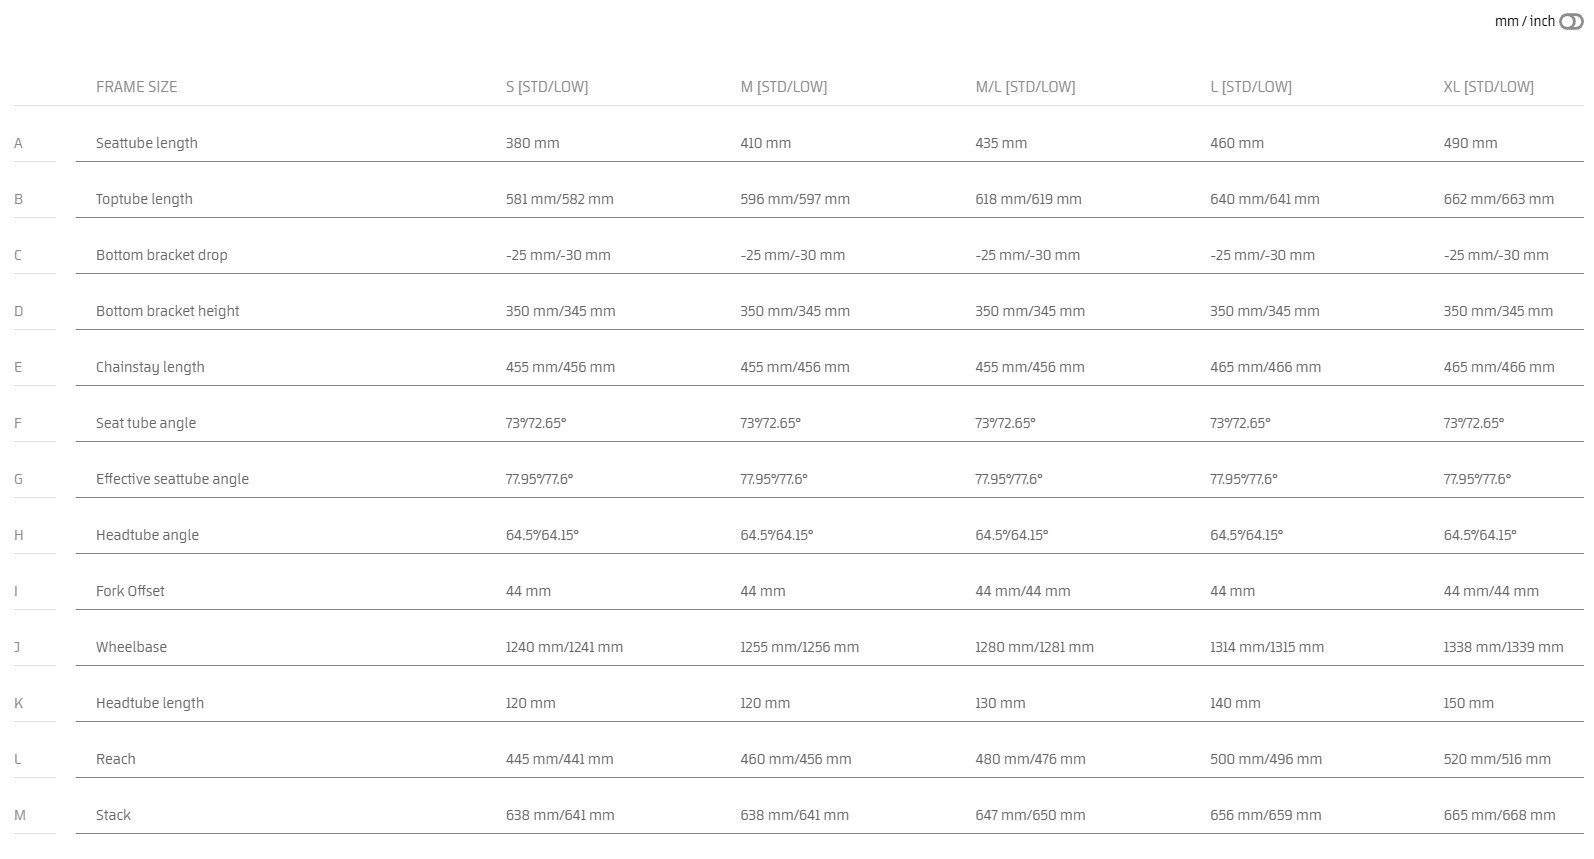Viewport: 1594px width, 859px height.
Task: Select the Stack row label
Action: (113, 815)
